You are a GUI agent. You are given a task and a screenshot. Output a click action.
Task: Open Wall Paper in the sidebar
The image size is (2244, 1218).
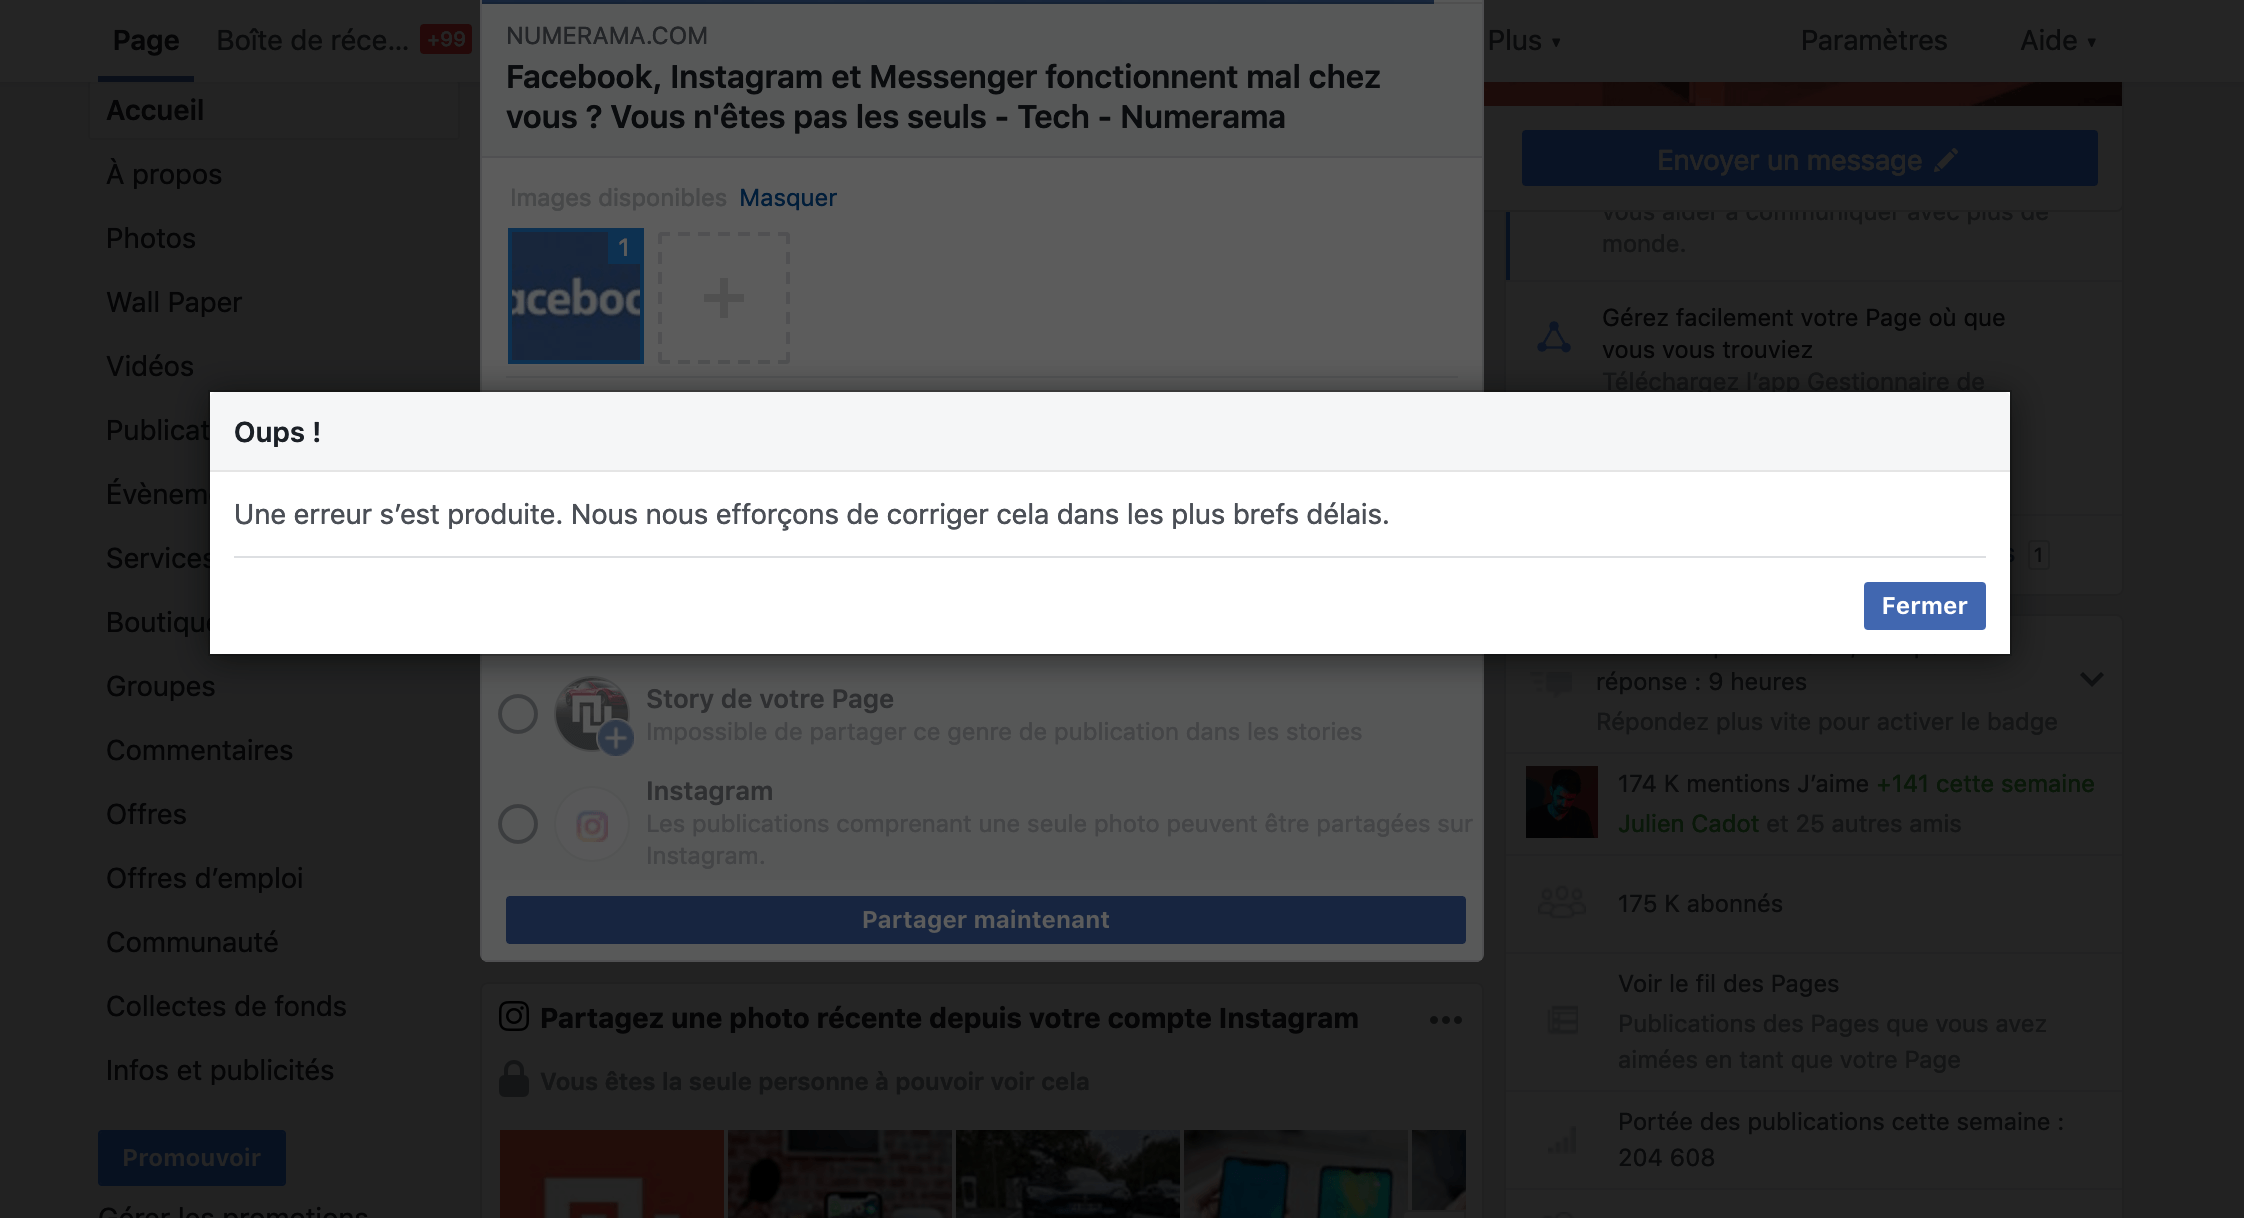click(x=174, y=302)
